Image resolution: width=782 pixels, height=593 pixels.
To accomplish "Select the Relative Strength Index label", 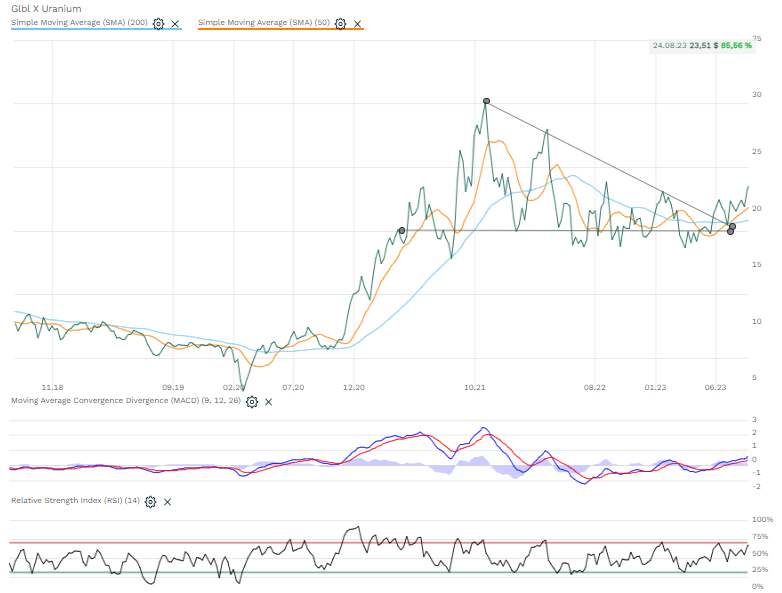I will pyautogui.click(x=75, y=500).
